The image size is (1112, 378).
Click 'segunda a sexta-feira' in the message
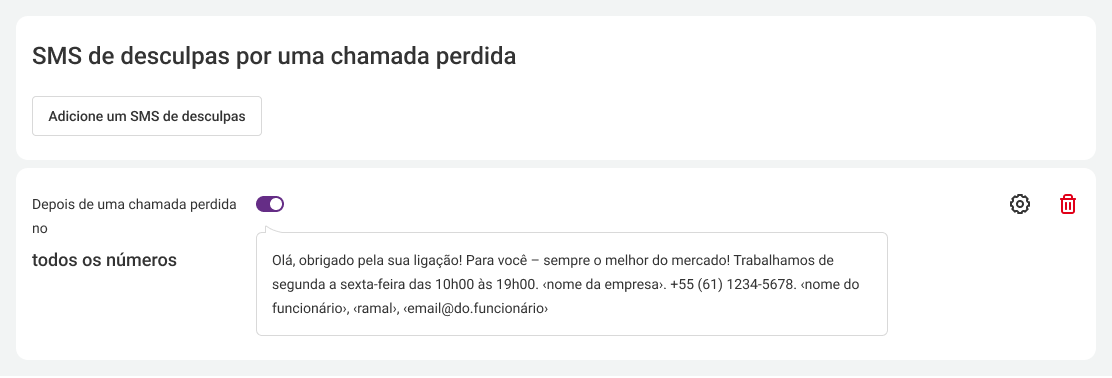(x=328, y=284)
